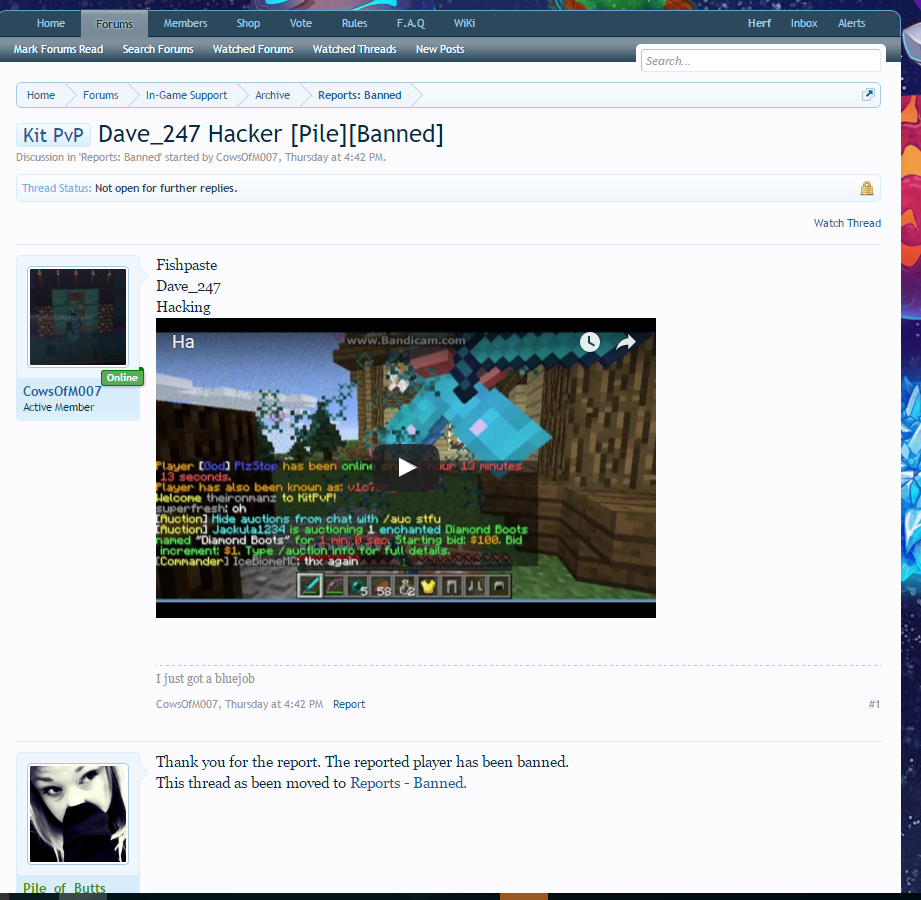921x900 pixels.
Task: Open Watched Forums link
Action: (x=253, y=49)
